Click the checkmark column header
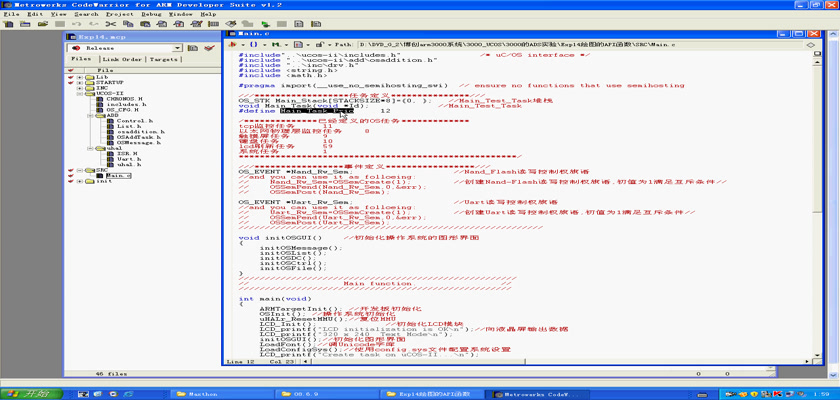This screenshot has width=840, height=400. click(71, 70)
